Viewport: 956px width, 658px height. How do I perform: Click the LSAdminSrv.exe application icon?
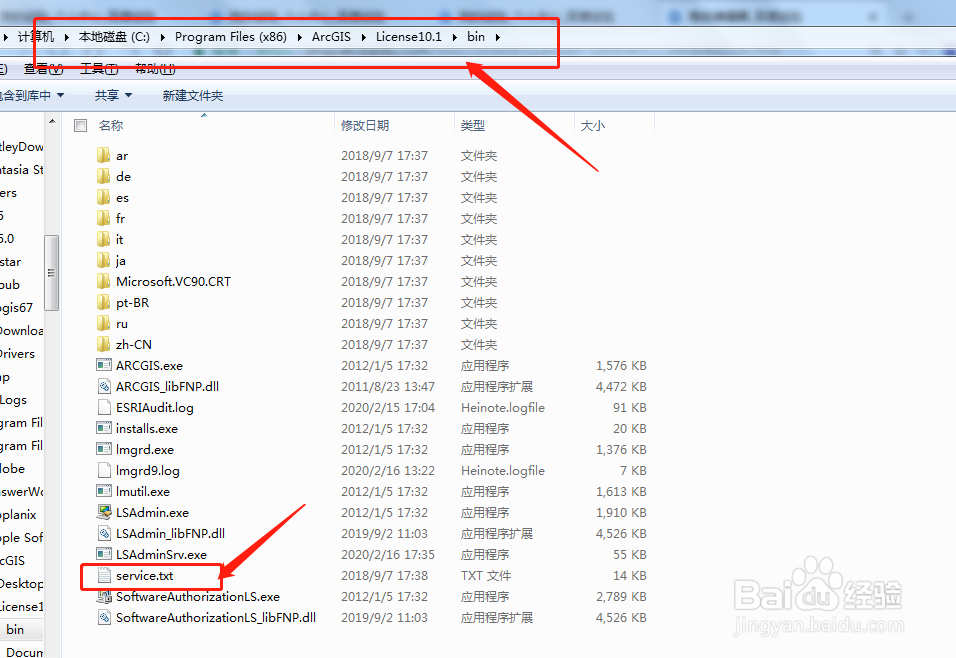point(104,554)
